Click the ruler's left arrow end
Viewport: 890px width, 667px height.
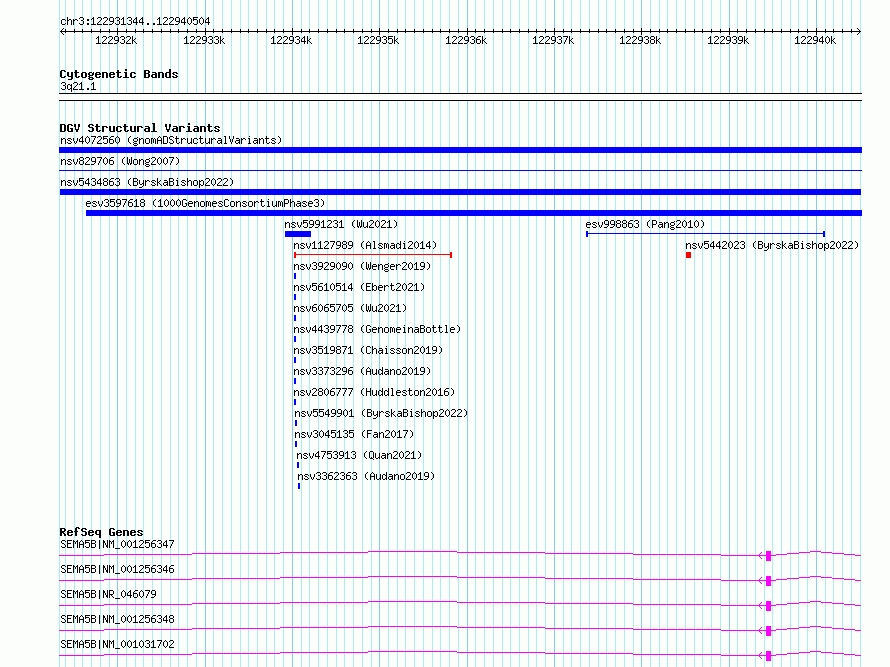[62, 31]
